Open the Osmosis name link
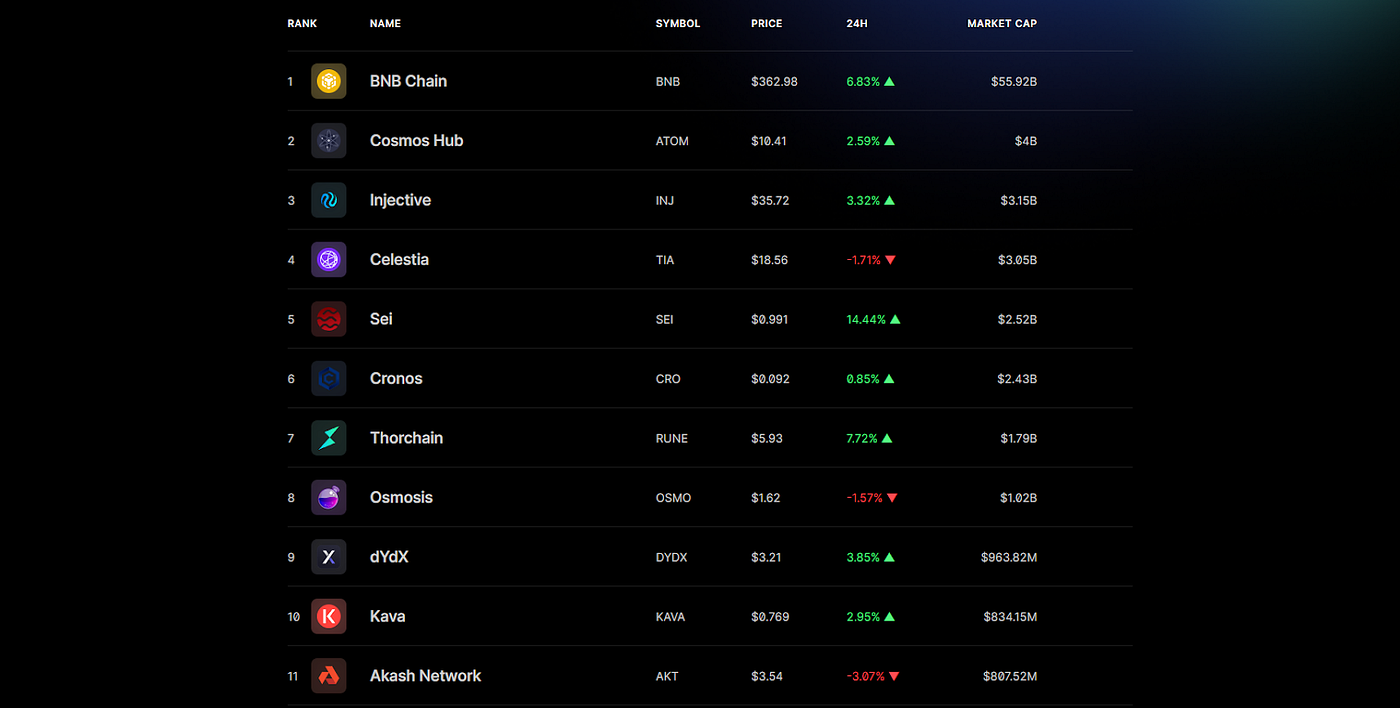Screen dimensions: 1400x708 [x=401, y=498]
